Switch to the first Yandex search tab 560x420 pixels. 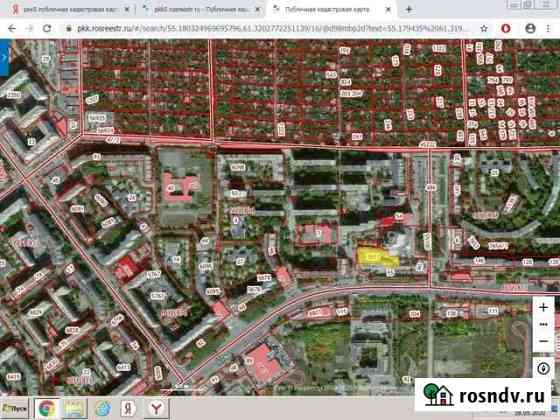click(x=69, y=10)
